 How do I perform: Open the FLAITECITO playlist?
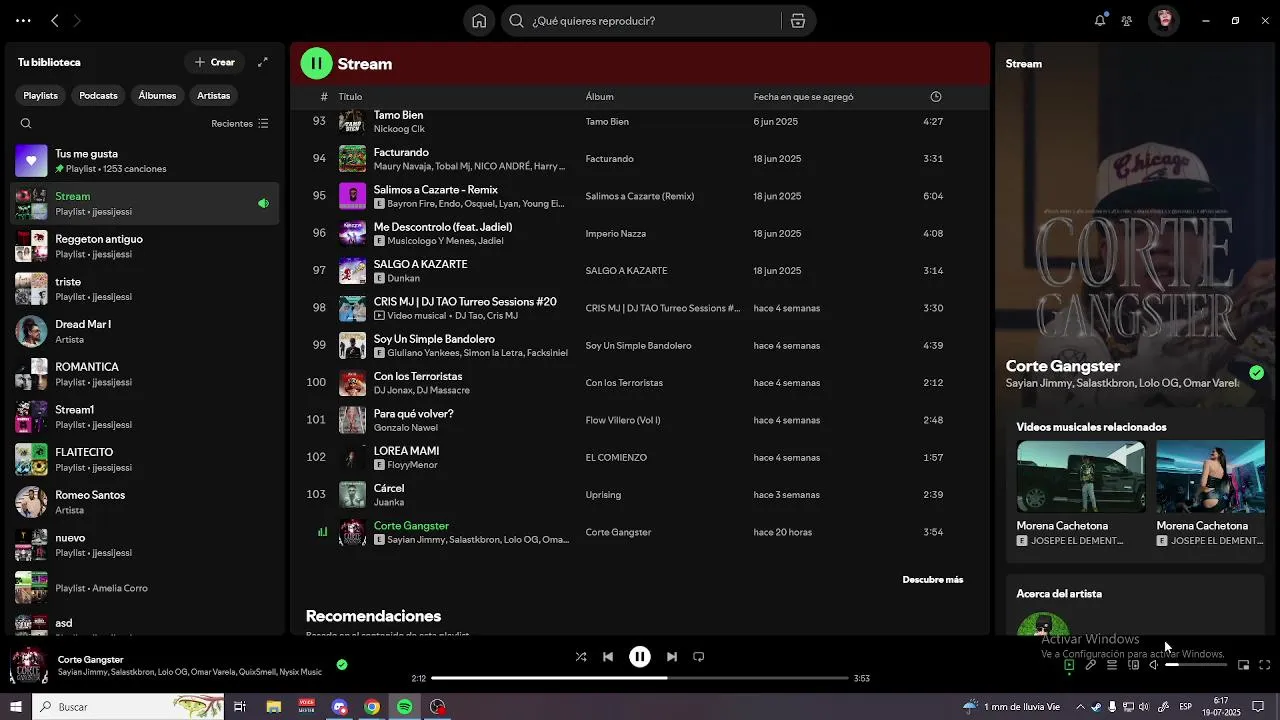tap(145, 459)
